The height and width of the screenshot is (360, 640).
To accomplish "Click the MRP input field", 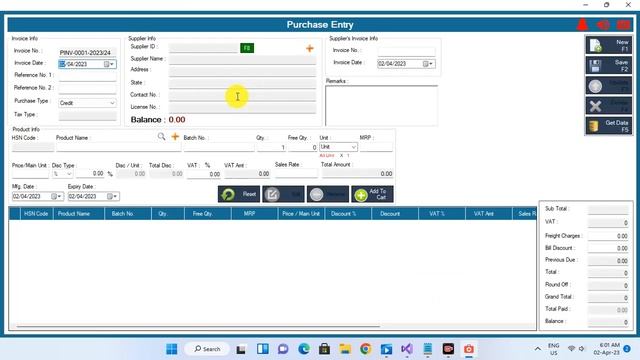I will coord(376,147).
